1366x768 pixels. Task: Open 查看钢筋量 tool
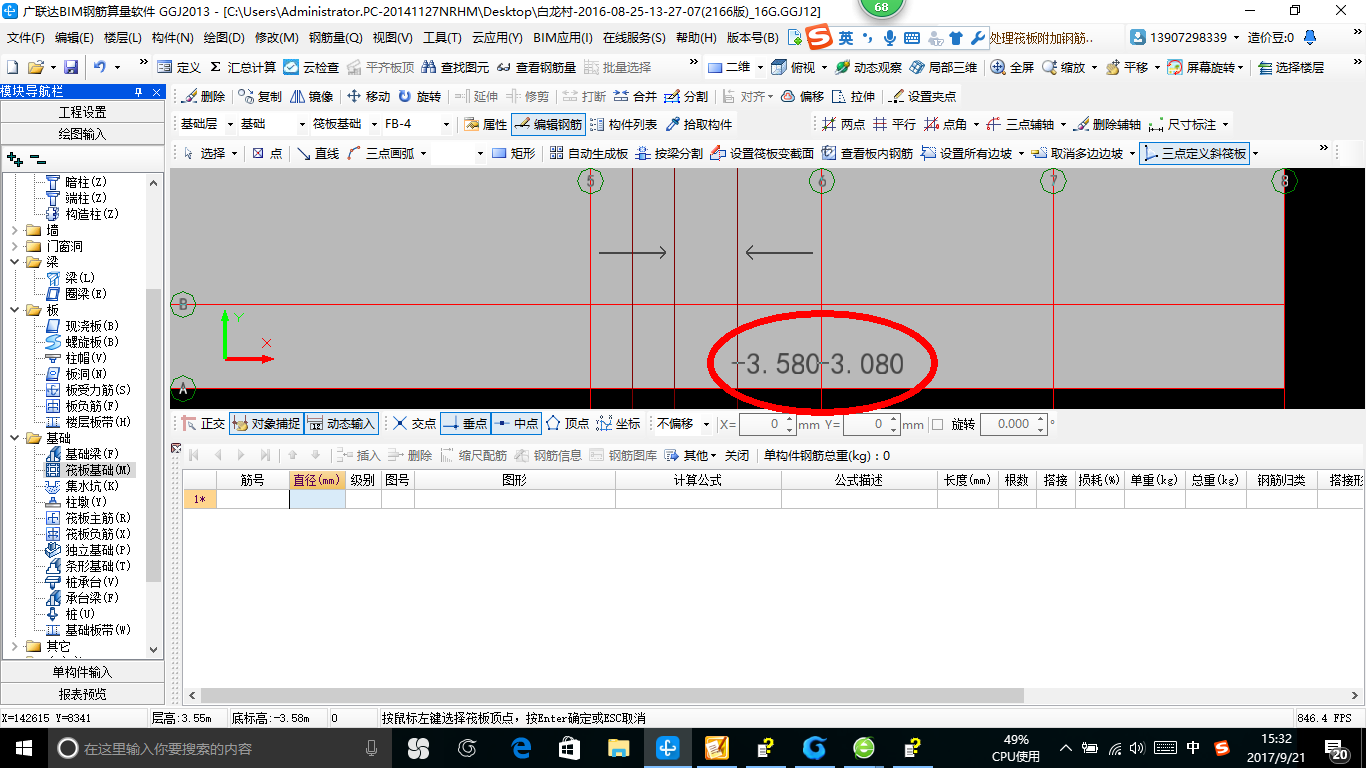point(536,67)
